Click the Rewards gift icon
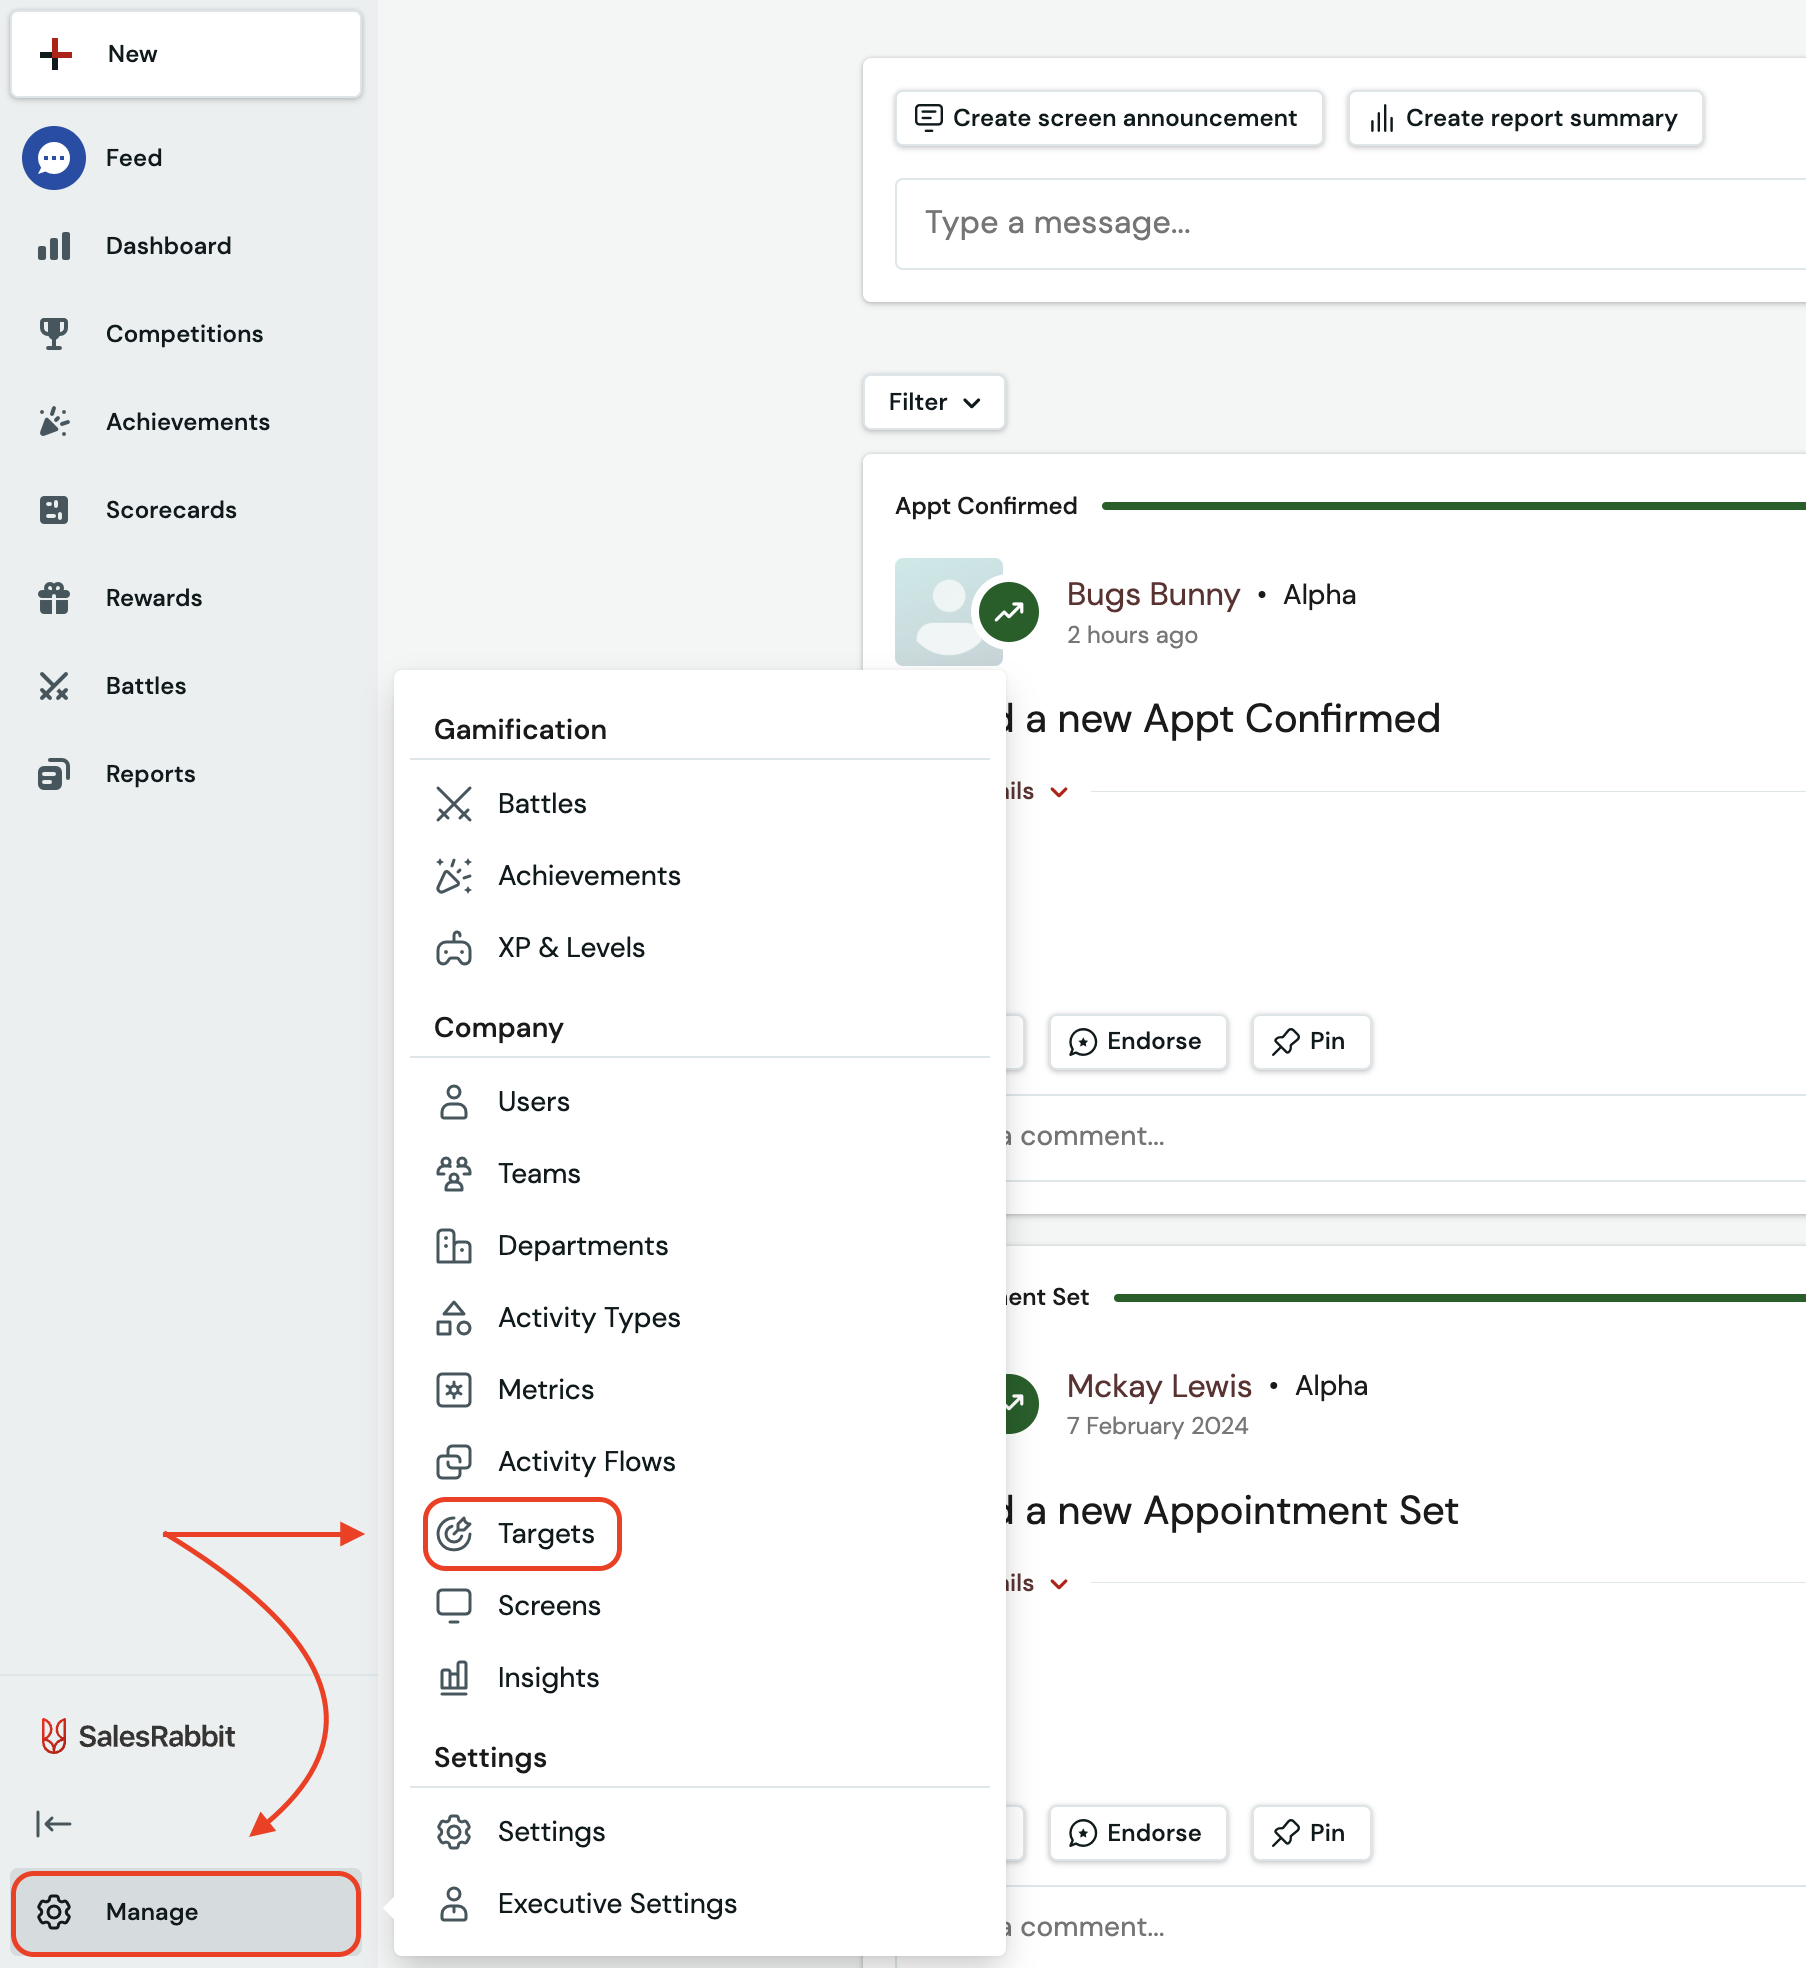The width and height of the screenshot is (1806, 1968). click(54, 598)
